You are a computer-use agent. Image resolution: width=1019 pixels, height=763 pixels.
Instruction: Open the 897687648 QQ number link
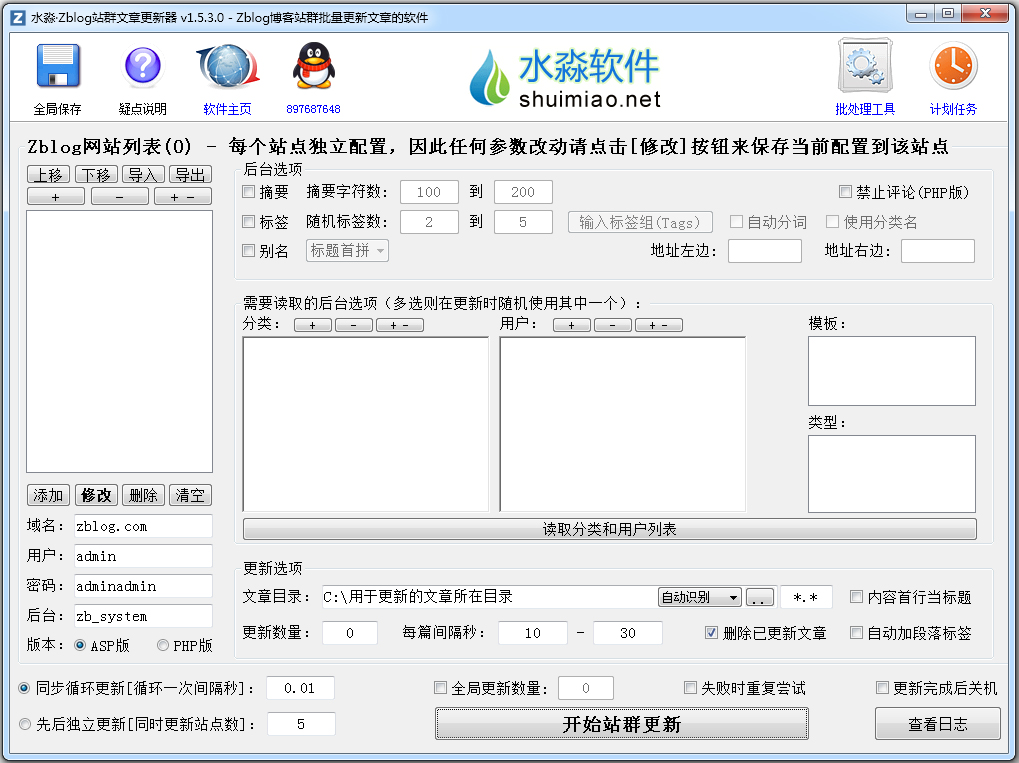click(313, 109)
